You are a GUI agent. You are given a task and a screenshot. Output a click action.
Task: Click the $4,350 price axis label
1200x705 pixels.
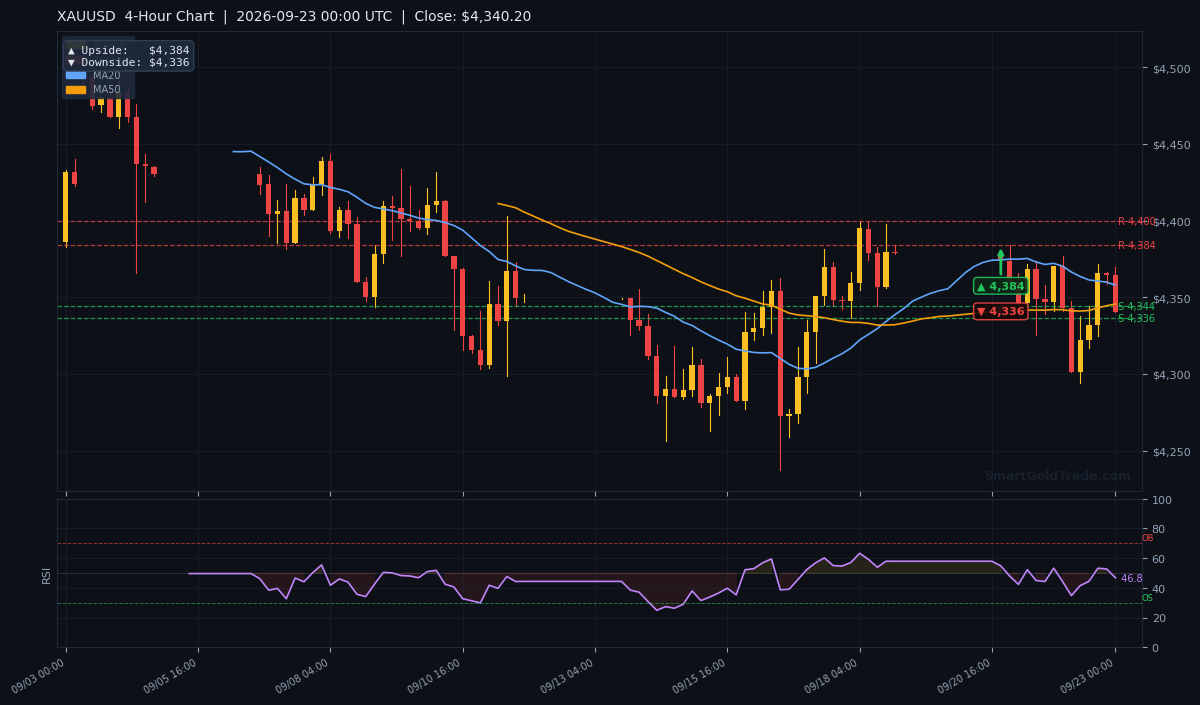(x=1172, y=299)
